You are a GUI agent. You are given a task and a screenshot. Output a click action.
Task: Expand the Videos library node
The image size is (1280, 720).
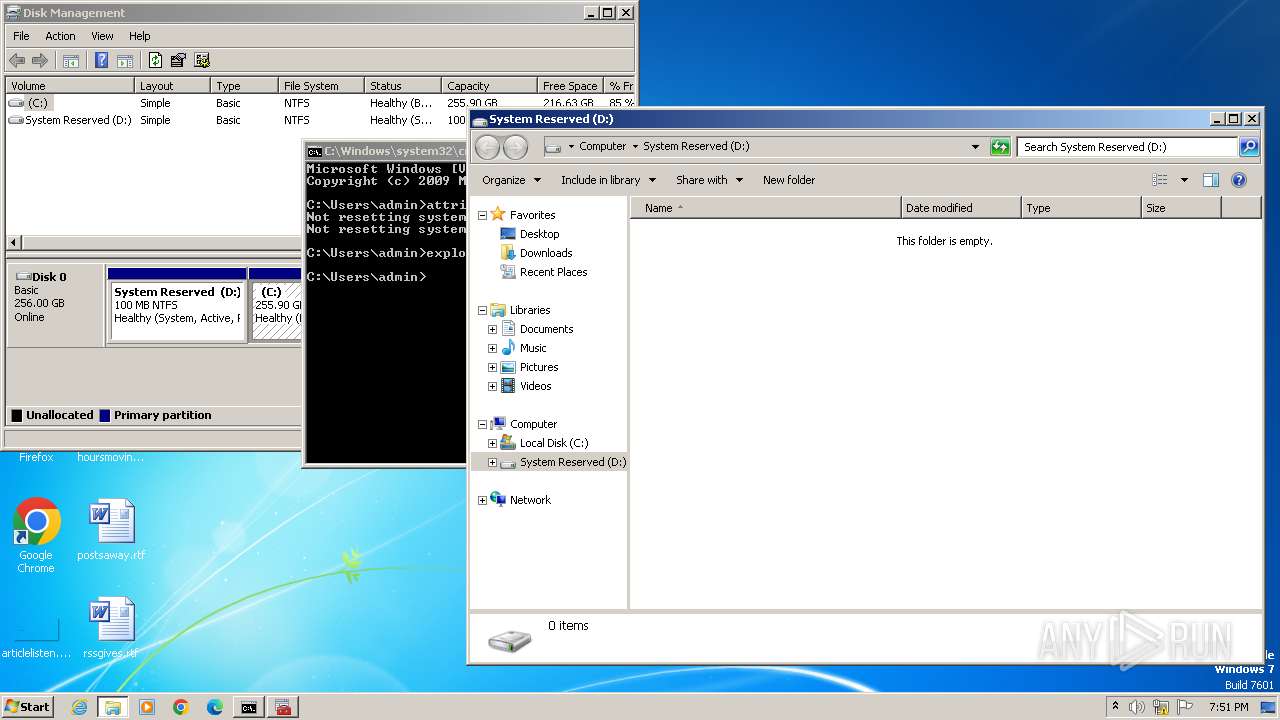click(492, 386)
